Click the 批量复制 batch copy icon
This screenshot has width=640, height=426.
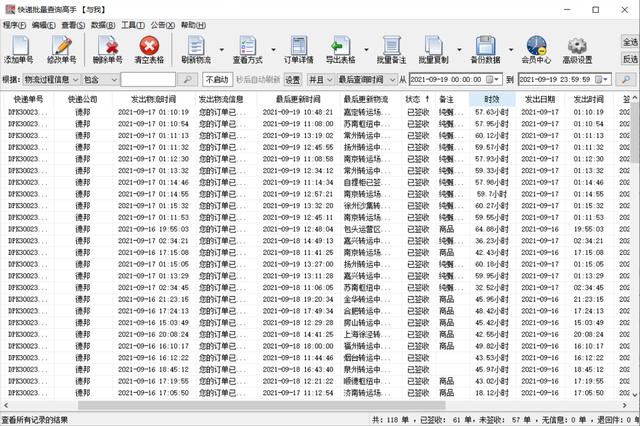point(433,49)
